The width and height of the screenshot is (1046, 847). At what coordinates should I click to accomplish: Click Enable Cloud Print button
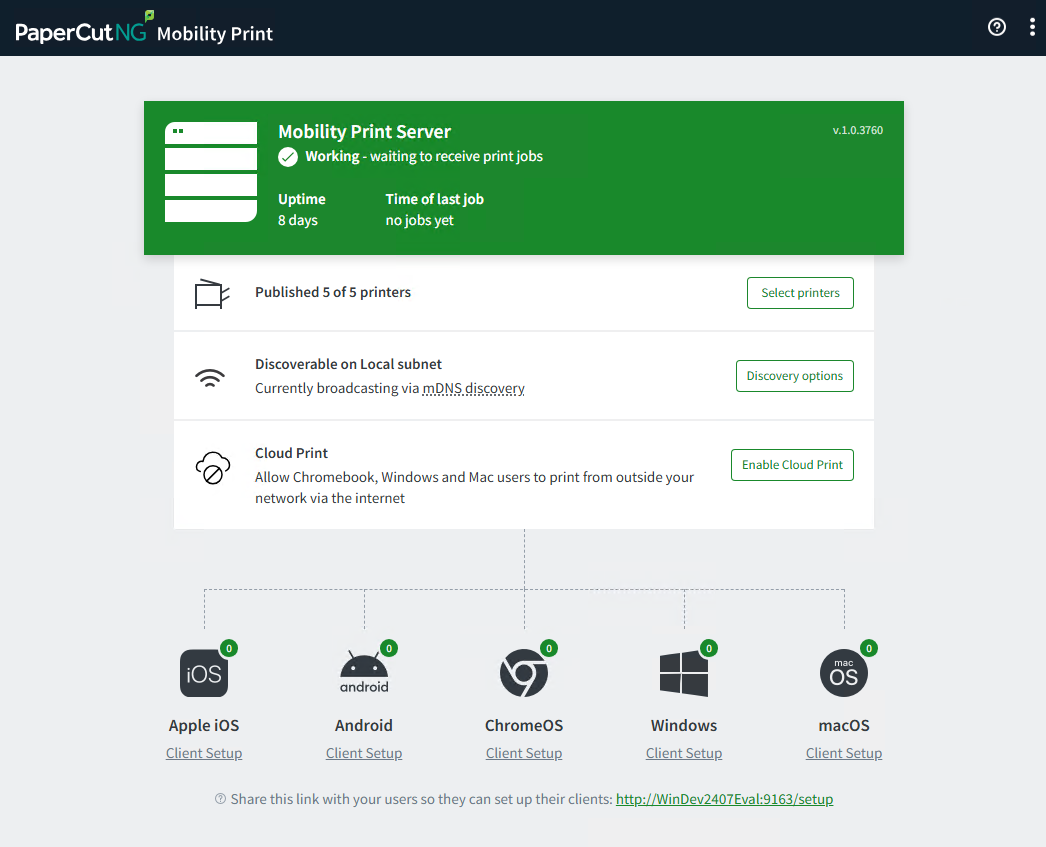[x=792, y=465]
